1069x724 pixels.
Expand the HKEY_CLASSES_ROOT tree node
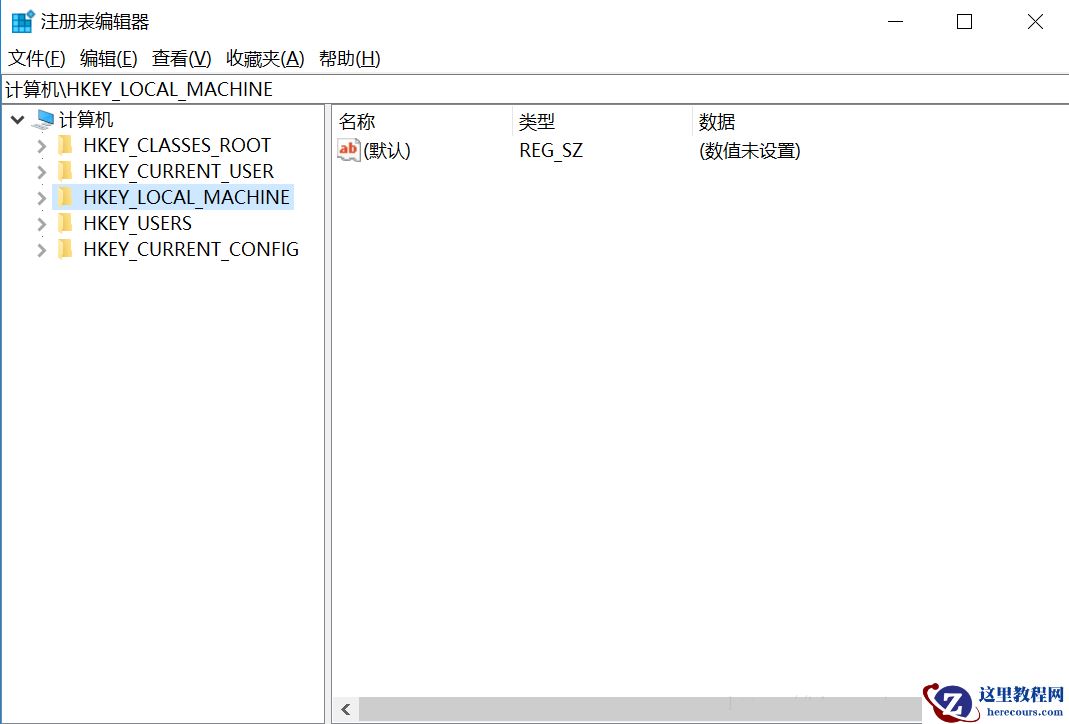[x=40, y=144]
